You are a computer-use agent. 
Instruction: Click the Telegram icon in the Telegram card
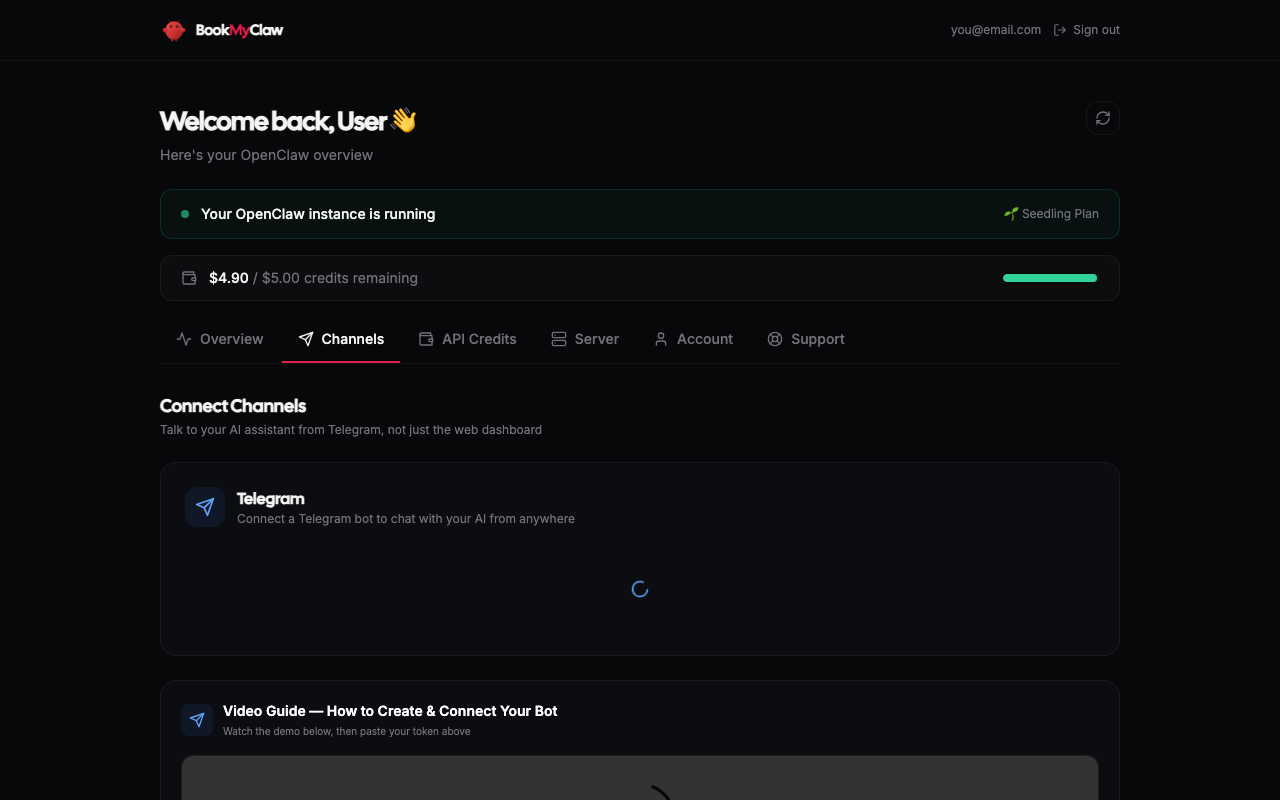point(204,507)
